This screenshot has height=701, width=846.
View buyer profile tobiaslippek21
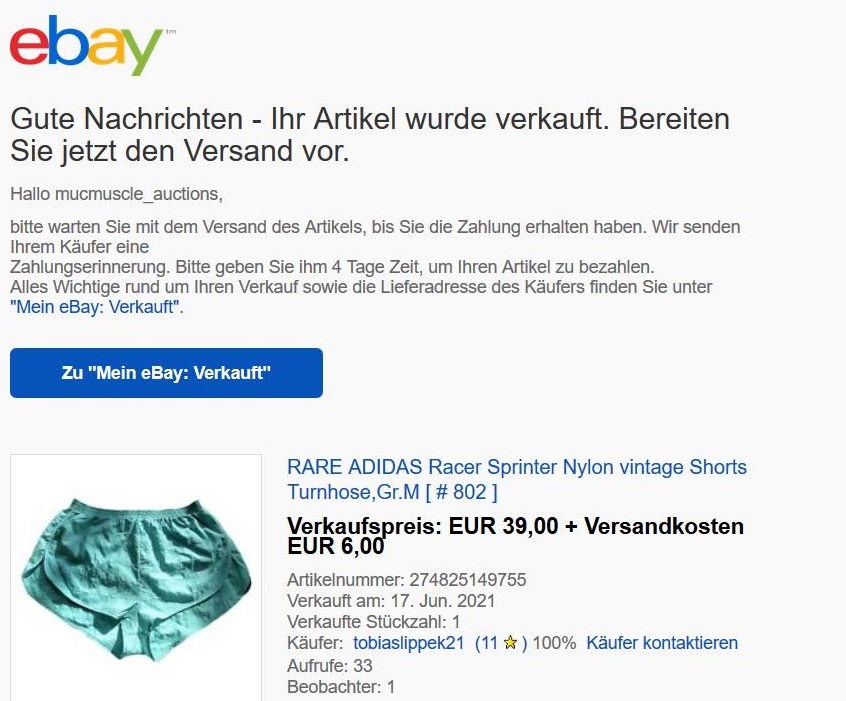[x=408, y=643]
